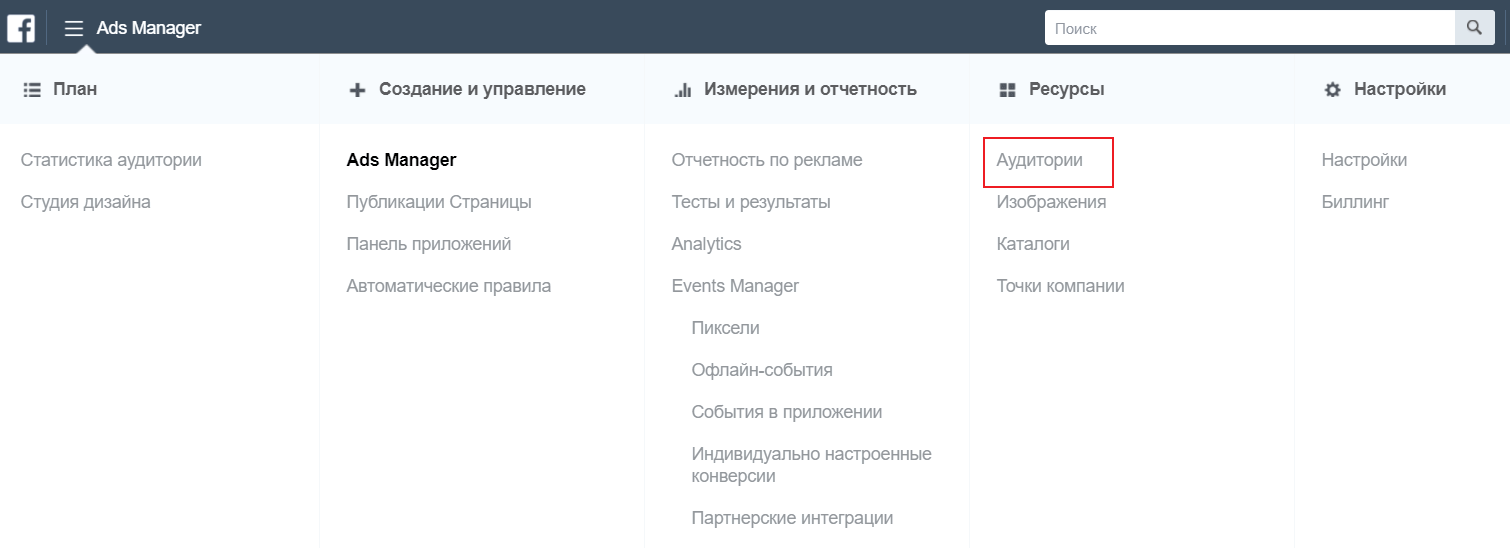Open Биллинг

(x=1355, y=202)
